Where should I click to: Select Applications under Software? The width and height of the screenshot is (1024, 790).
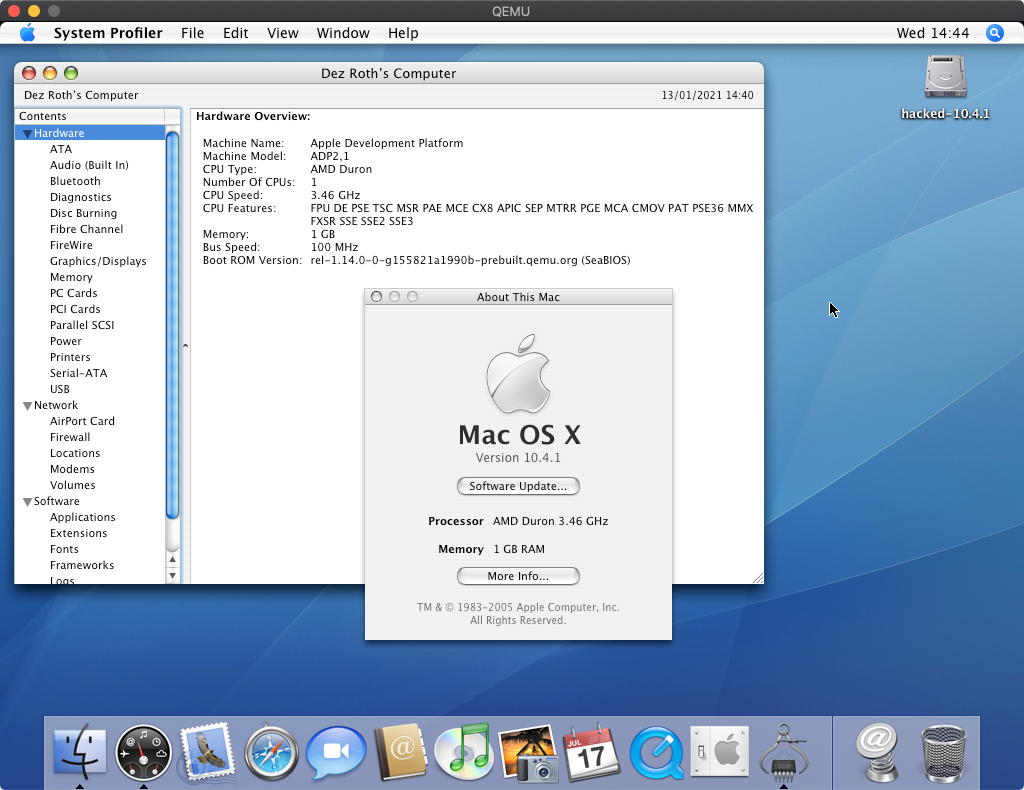pyautogui.click(x=82, y=517)
